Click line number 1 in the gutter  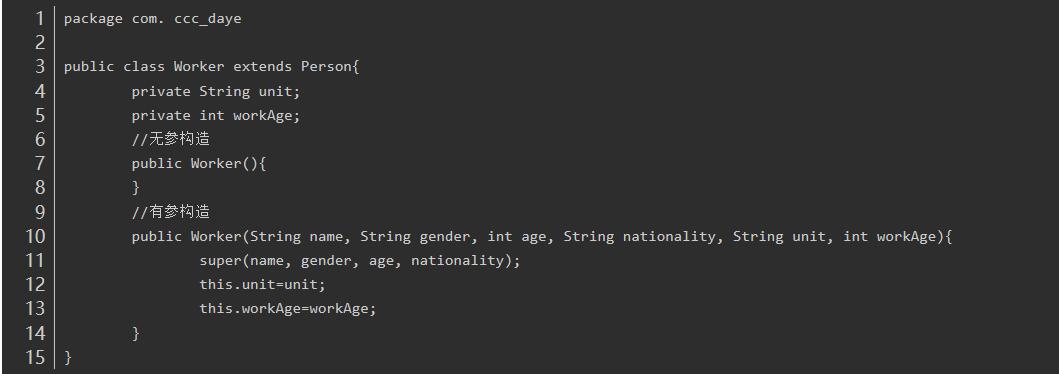(39, 18)
